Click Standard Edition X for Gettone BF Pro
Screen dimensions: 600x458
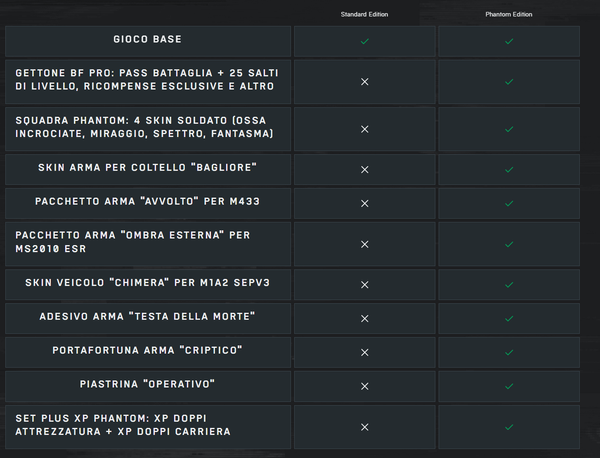pyautogui.click(x=365, y=81)
